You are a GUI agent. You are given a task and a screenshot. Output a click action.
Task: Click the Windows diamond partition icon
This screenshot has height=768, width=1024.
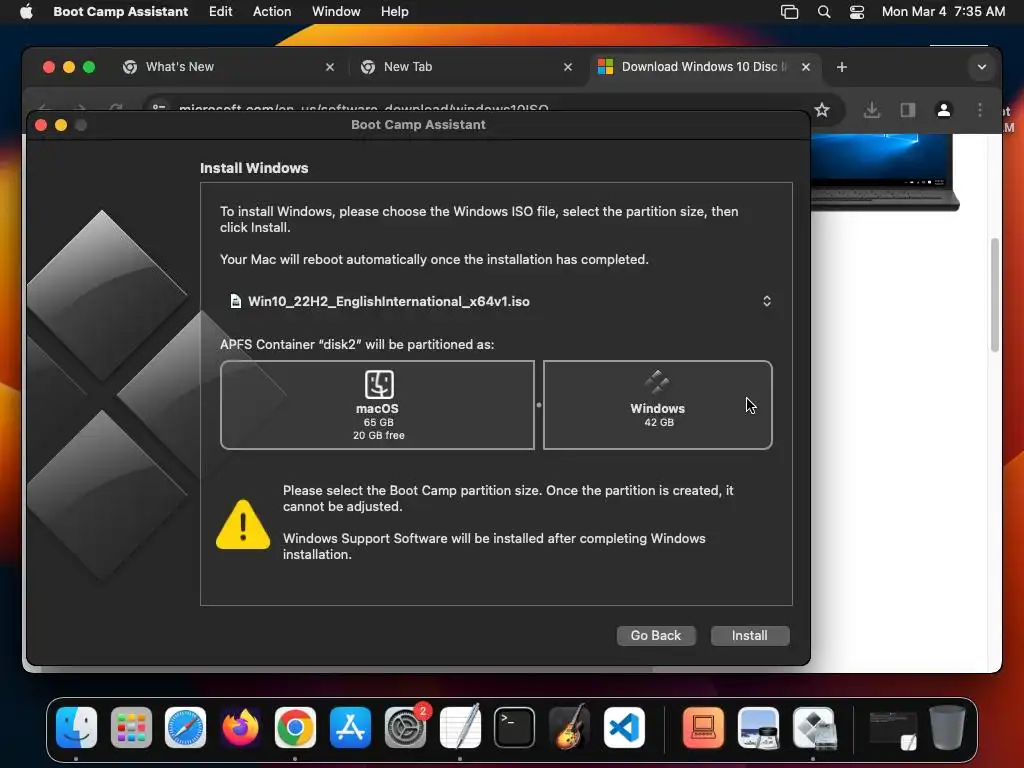point(657,382)
